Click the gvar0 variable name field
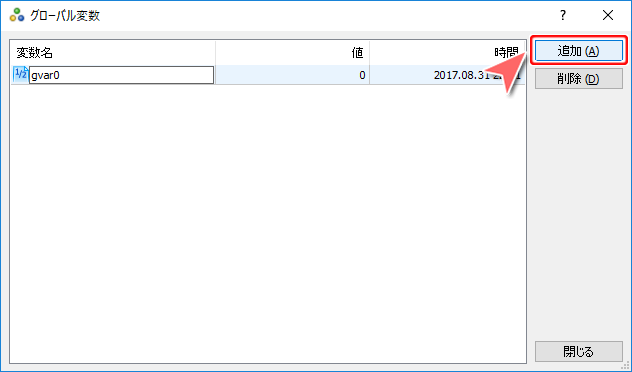Viewport: 632px width, 372px height. coord(121,75)
